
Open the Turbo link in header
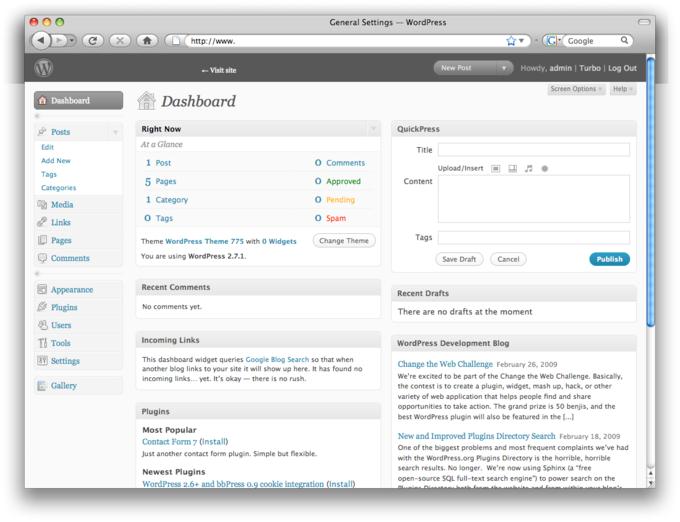[x=590, y=68]
